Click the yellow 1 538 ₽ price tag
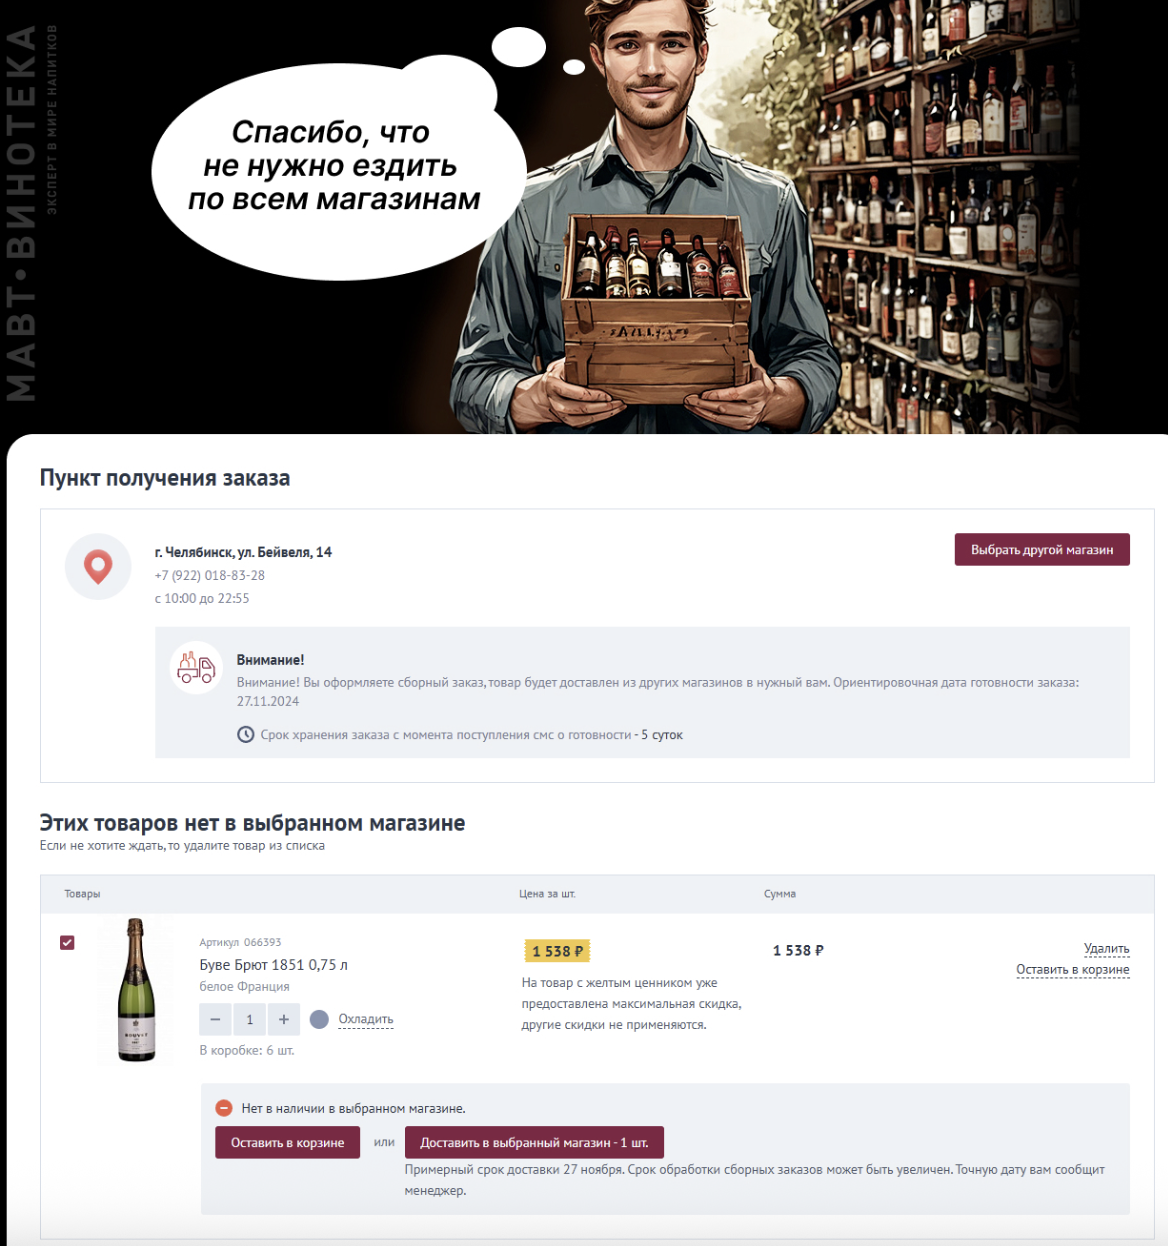 click(x=557, y=951)
